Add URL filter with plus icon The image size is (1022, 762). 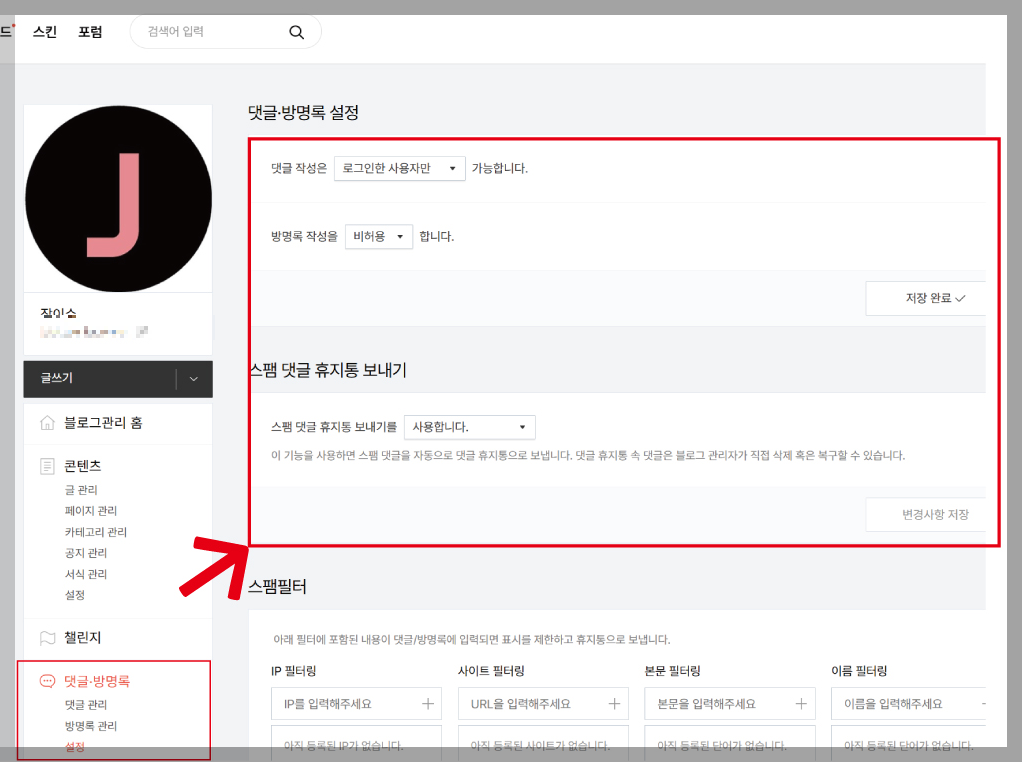click(614, 703)
